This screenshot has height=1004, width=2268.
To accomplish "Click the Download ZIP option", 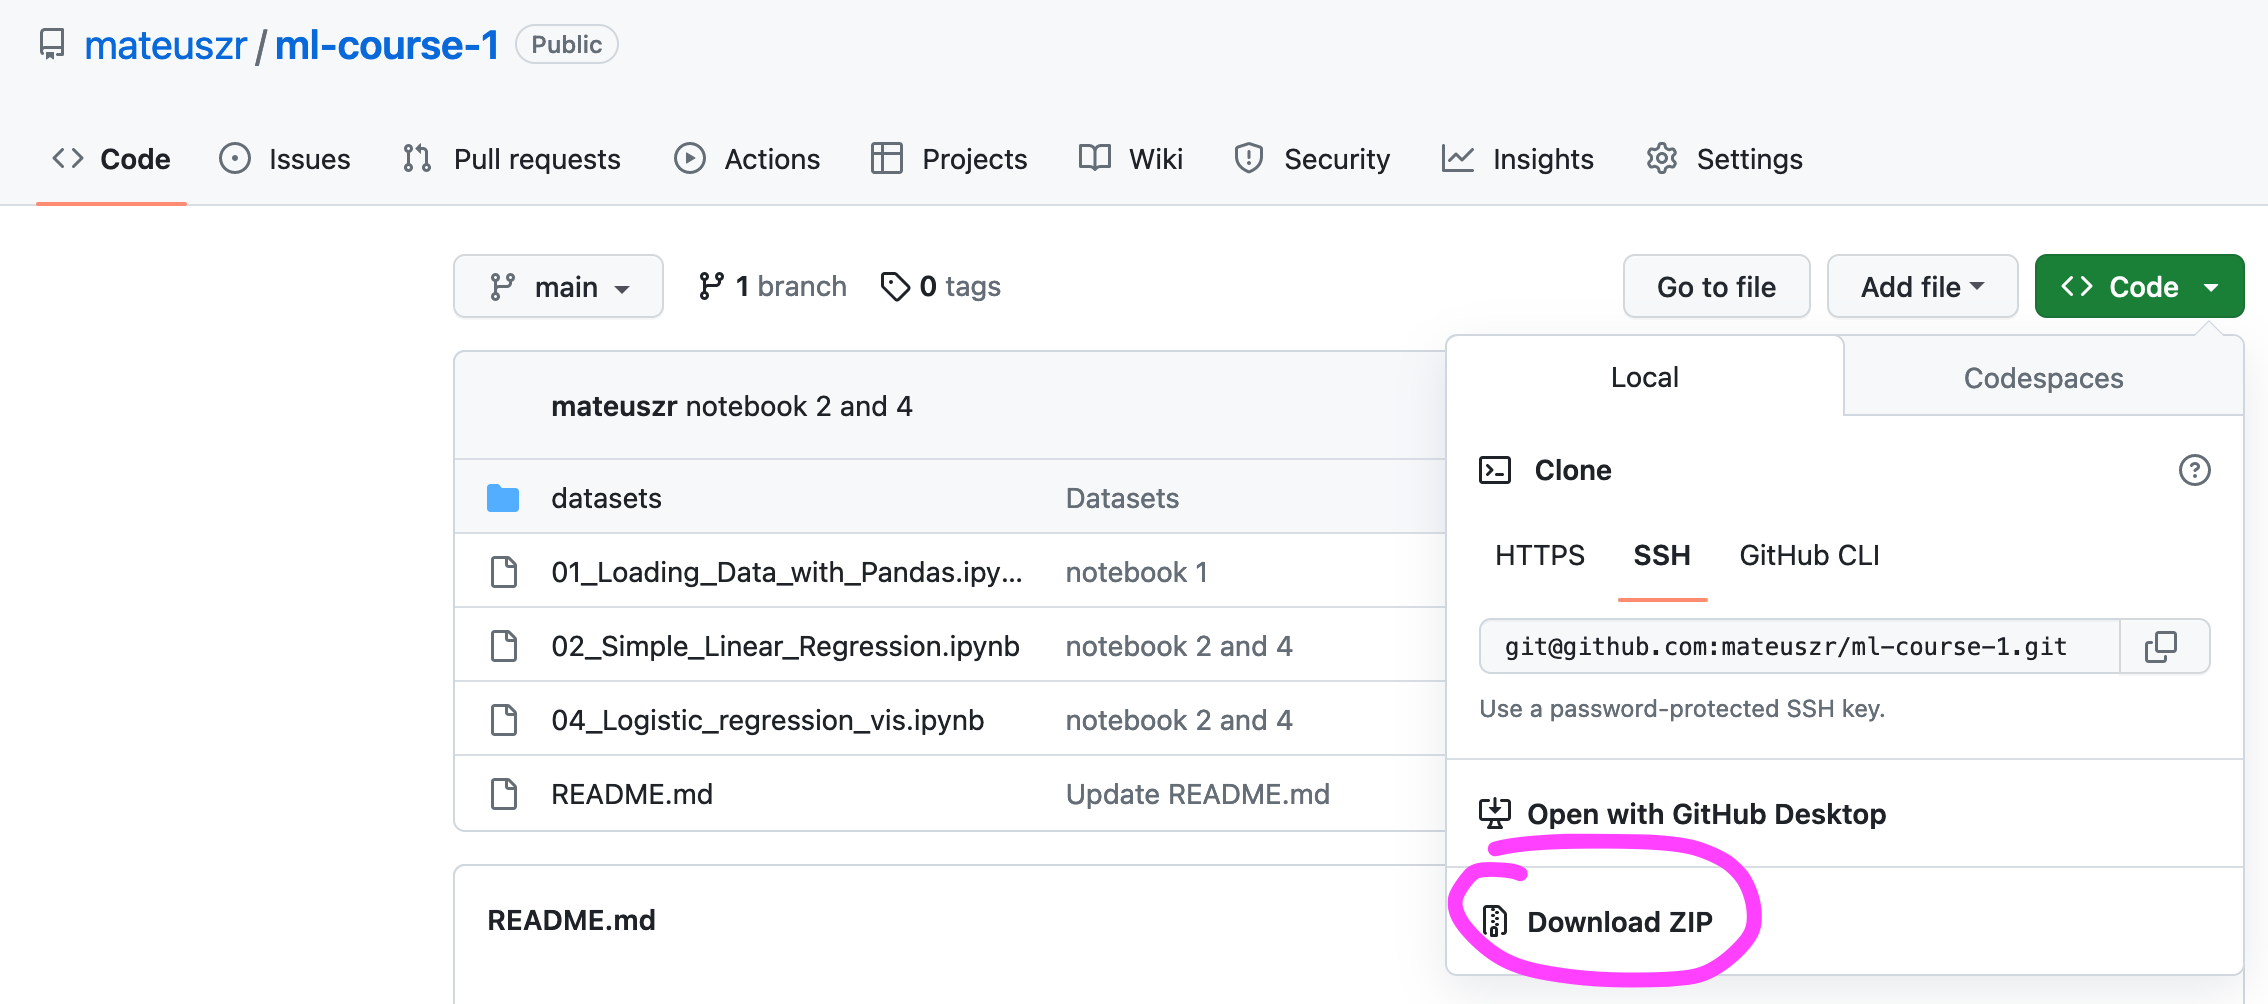I will click(1619, 922).
